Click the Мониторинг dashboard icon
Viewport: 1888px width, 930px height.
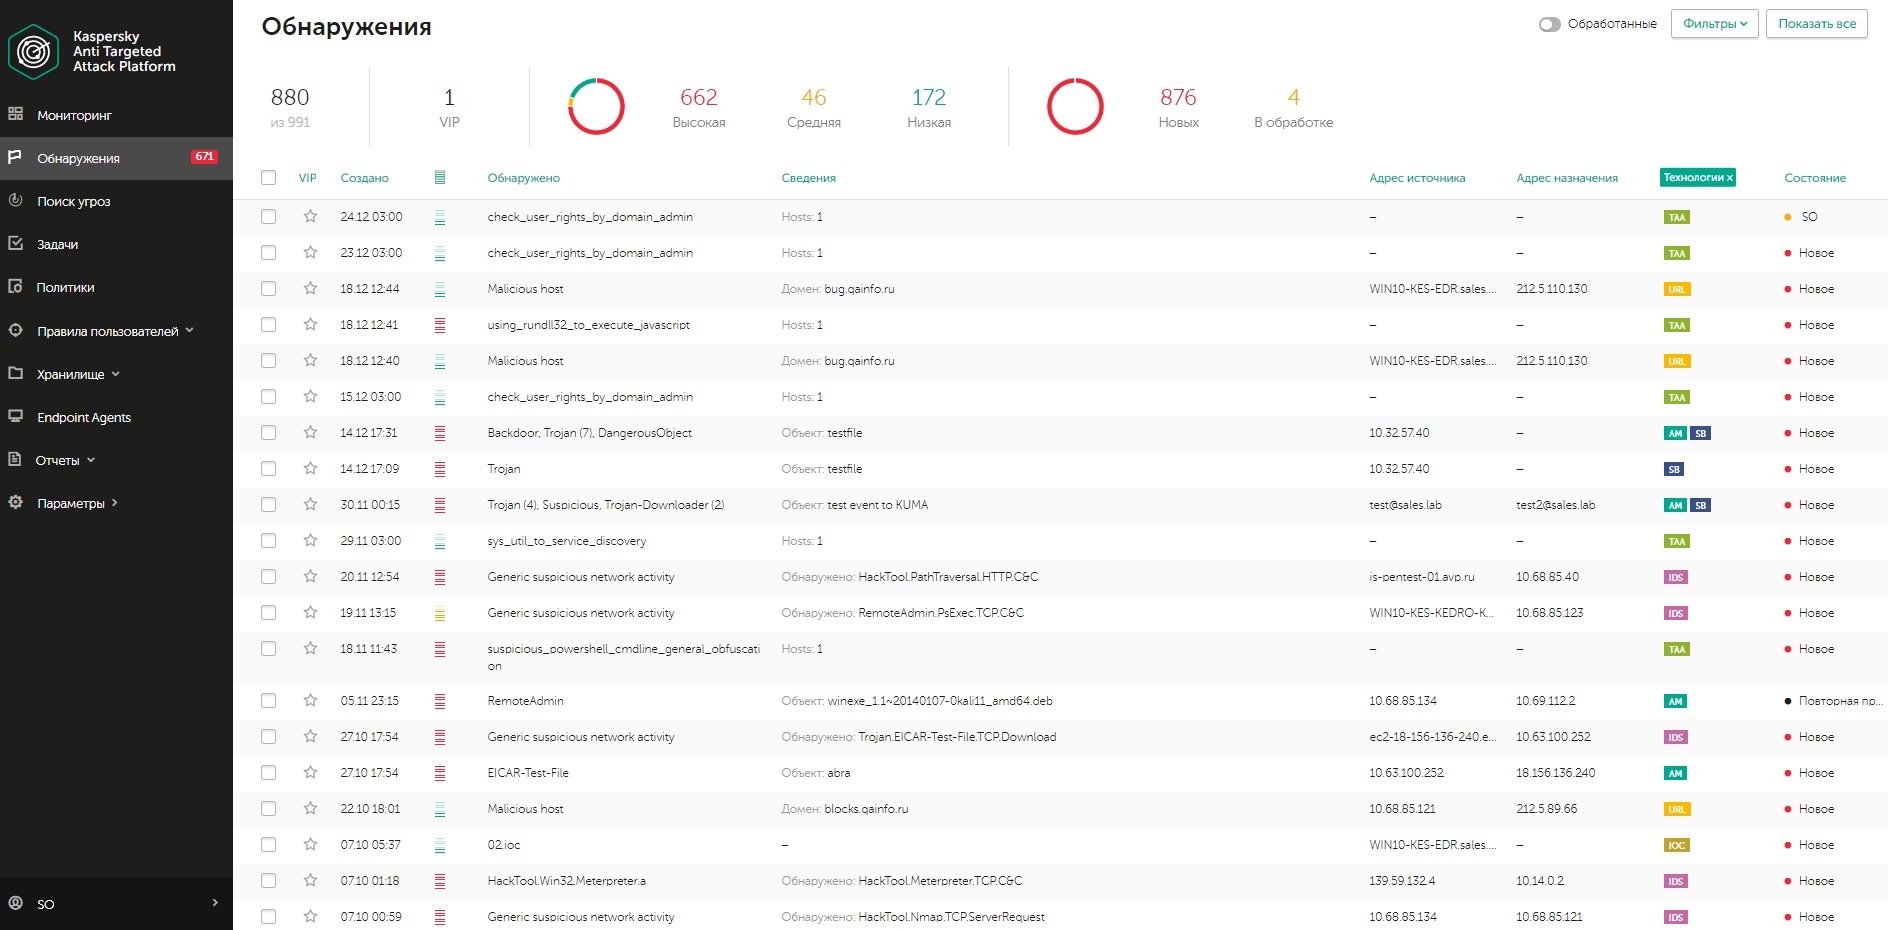point(16,114)
